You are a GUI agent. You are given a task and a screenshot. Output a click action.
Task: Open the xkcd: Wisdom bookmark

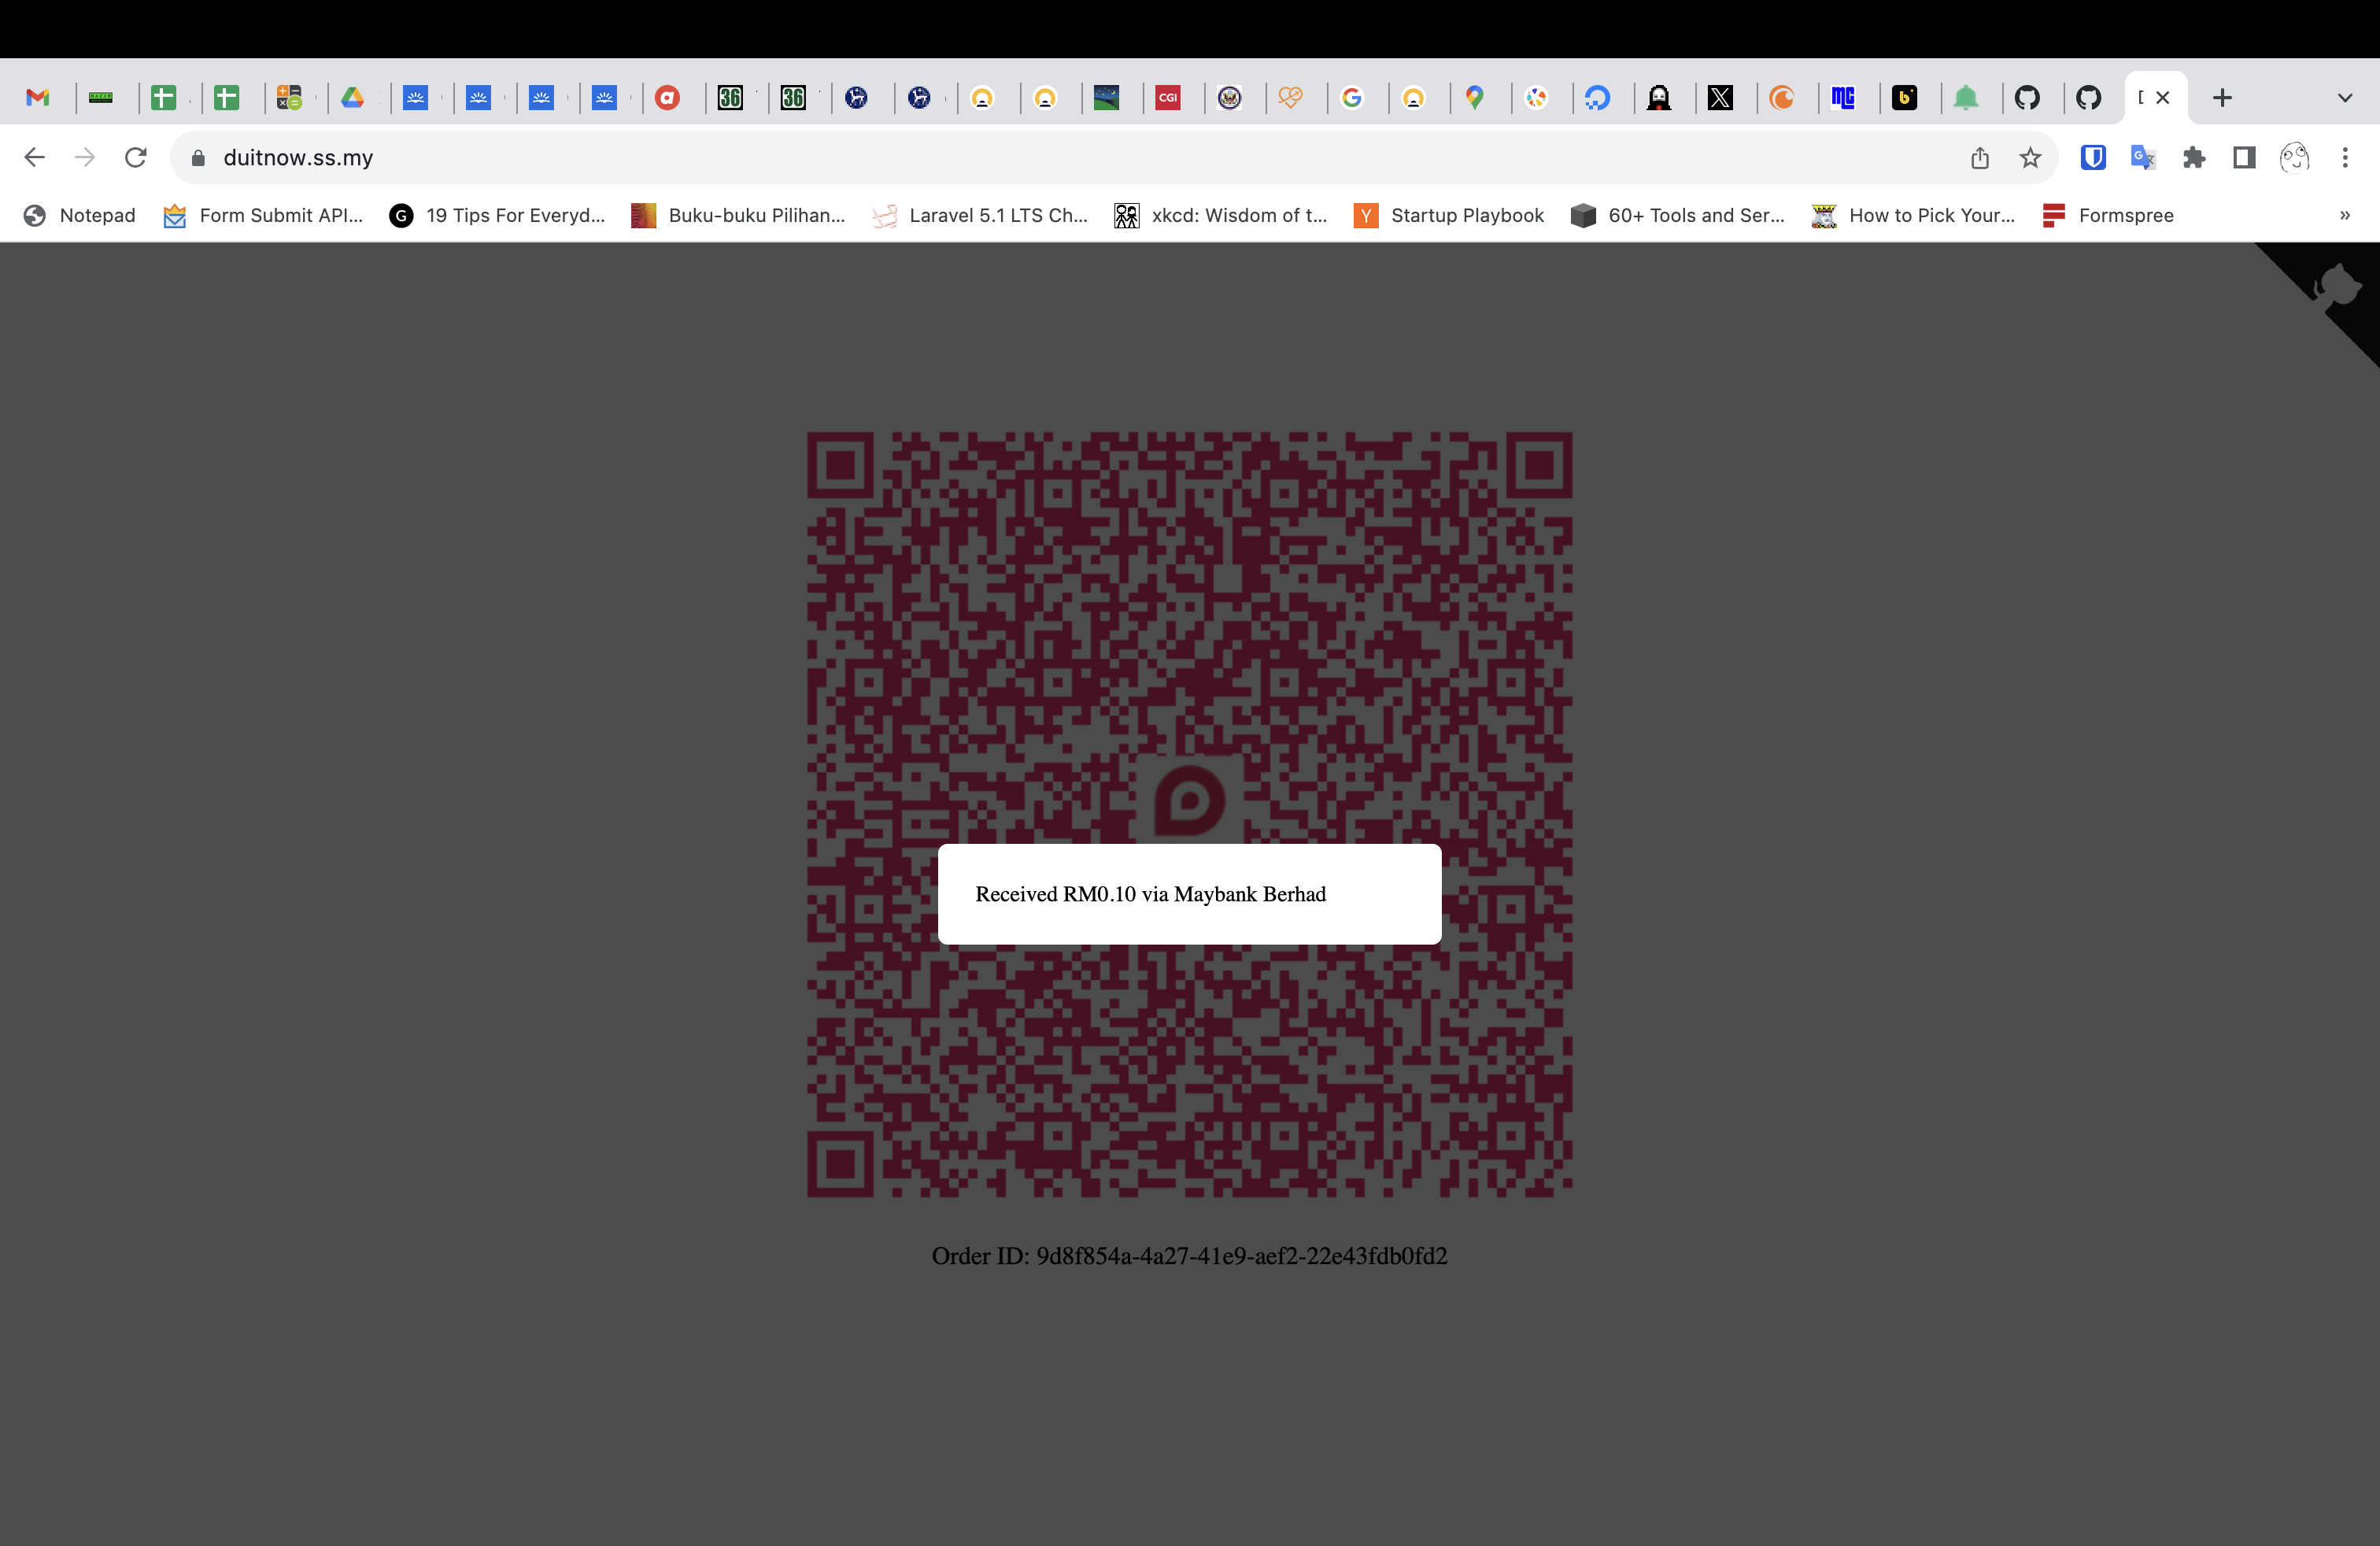point(1221,215)
